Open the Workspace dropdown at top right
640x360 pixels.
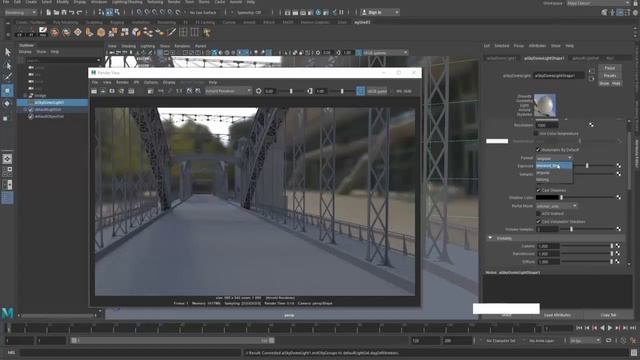click(x=598, y=3)
